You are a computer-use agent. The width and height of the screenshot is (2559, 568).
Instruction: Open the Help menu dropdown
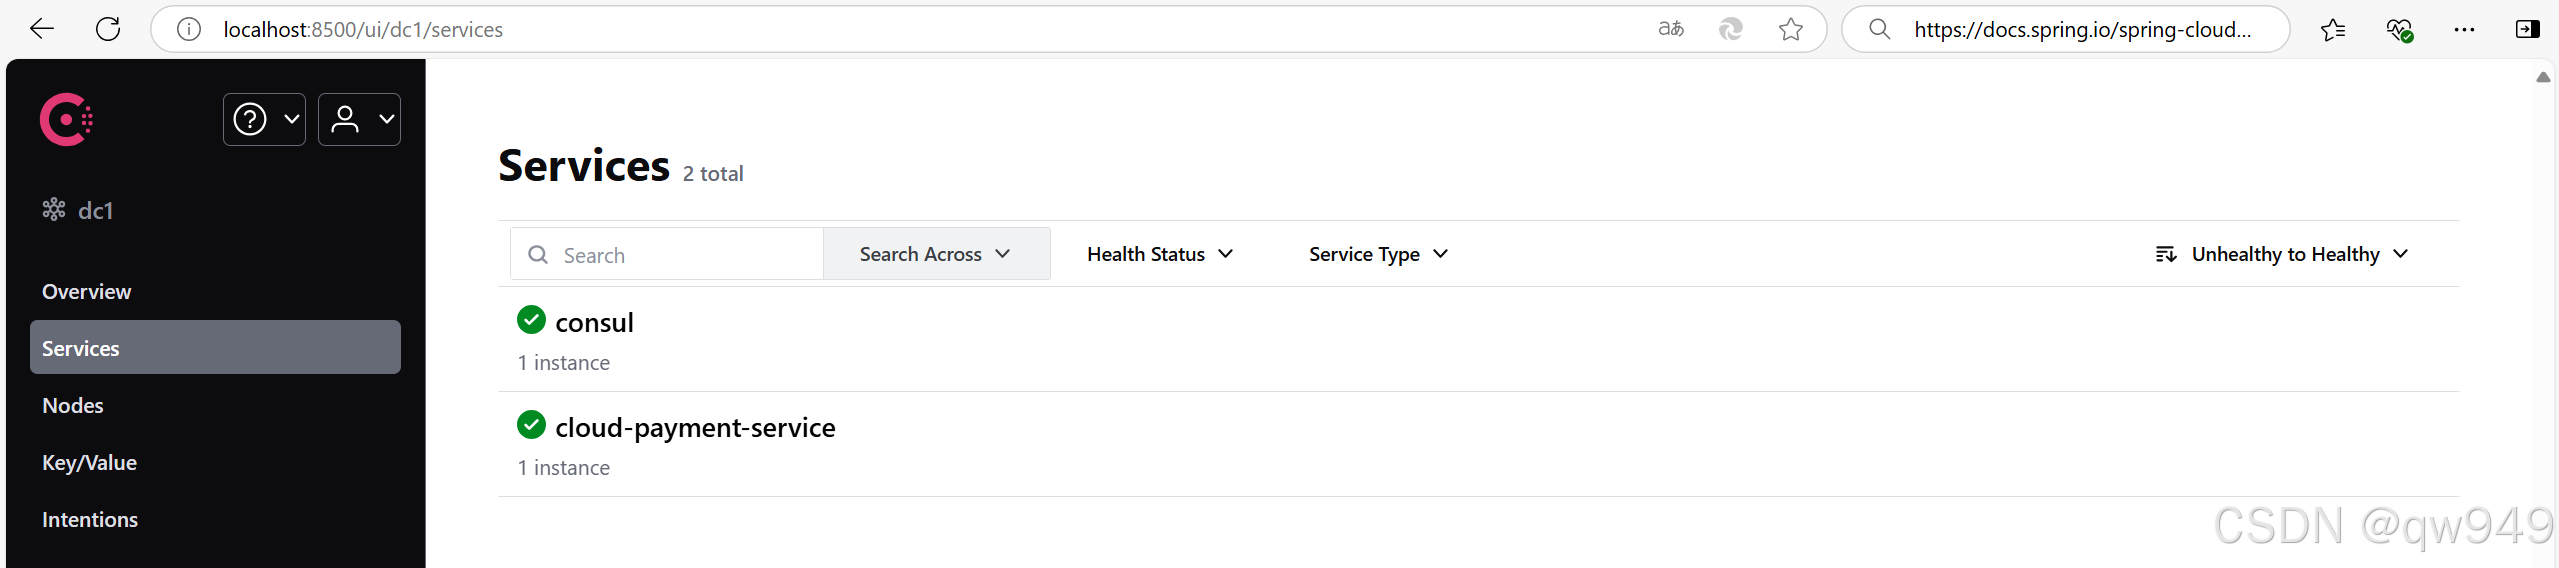coord(264,120)
